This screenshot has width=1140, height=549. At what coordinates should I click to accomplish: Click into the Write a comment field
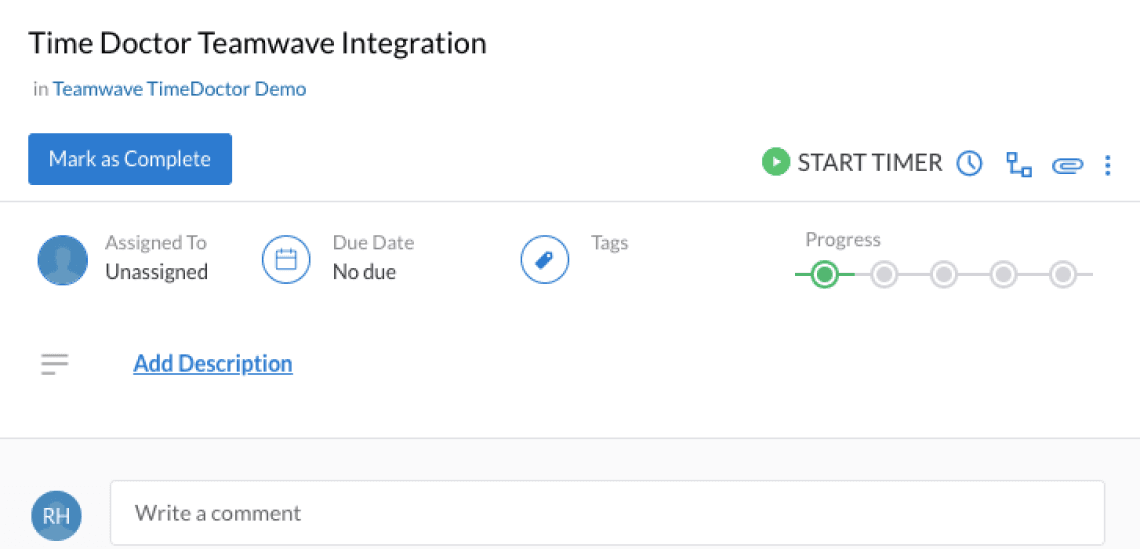pyautogui.click(x=607, y=513)
